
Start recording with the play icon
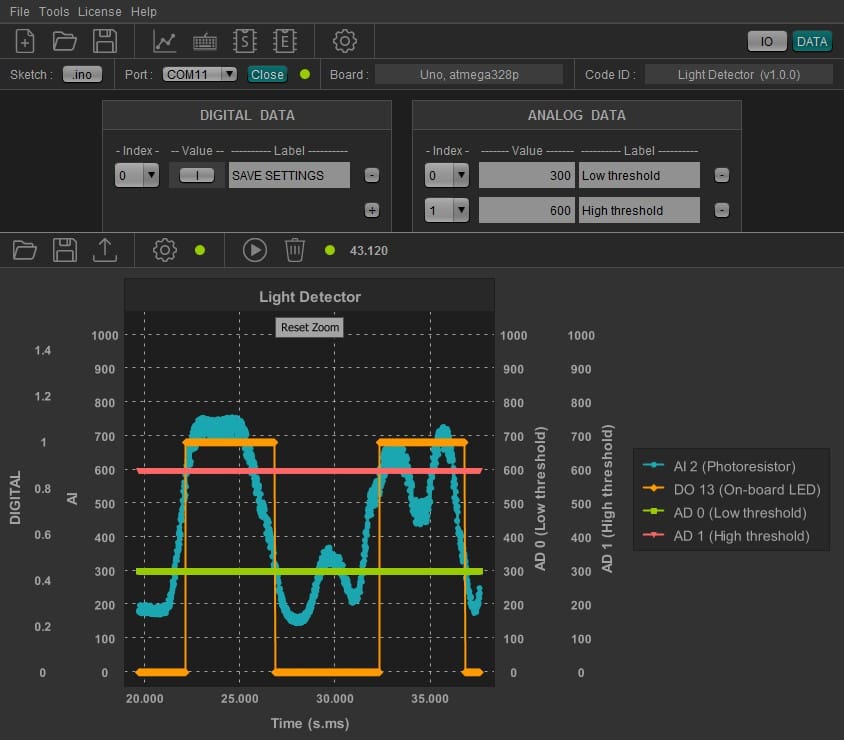pos(255,250)
